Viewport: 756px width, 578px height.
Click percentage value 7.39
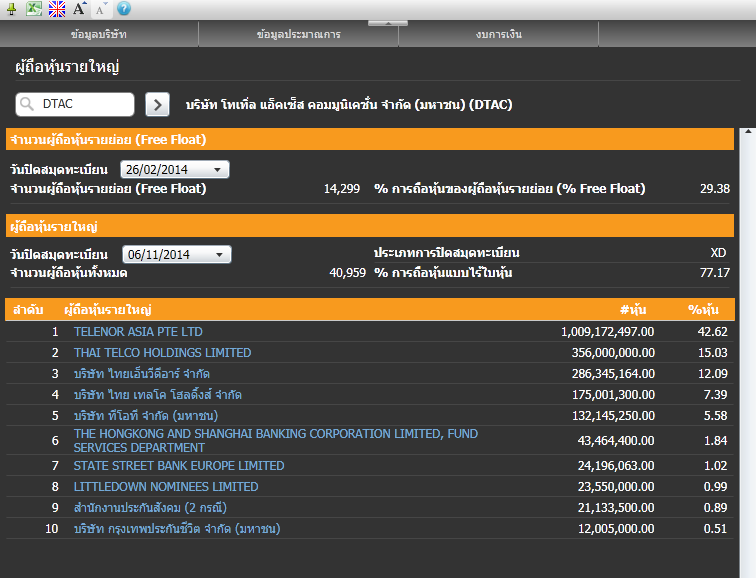point(716,395)
